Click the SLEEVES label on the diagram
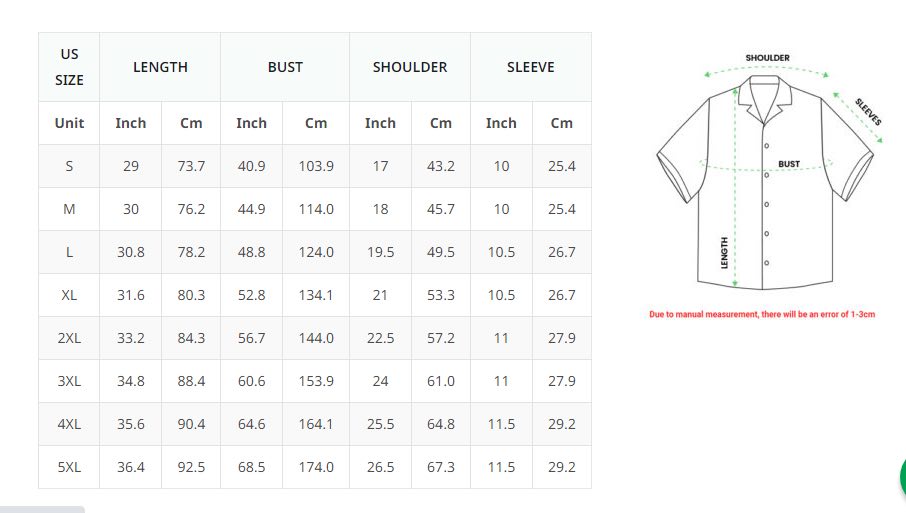Screen dimensions: 906x513 click(x=868, y=111)
